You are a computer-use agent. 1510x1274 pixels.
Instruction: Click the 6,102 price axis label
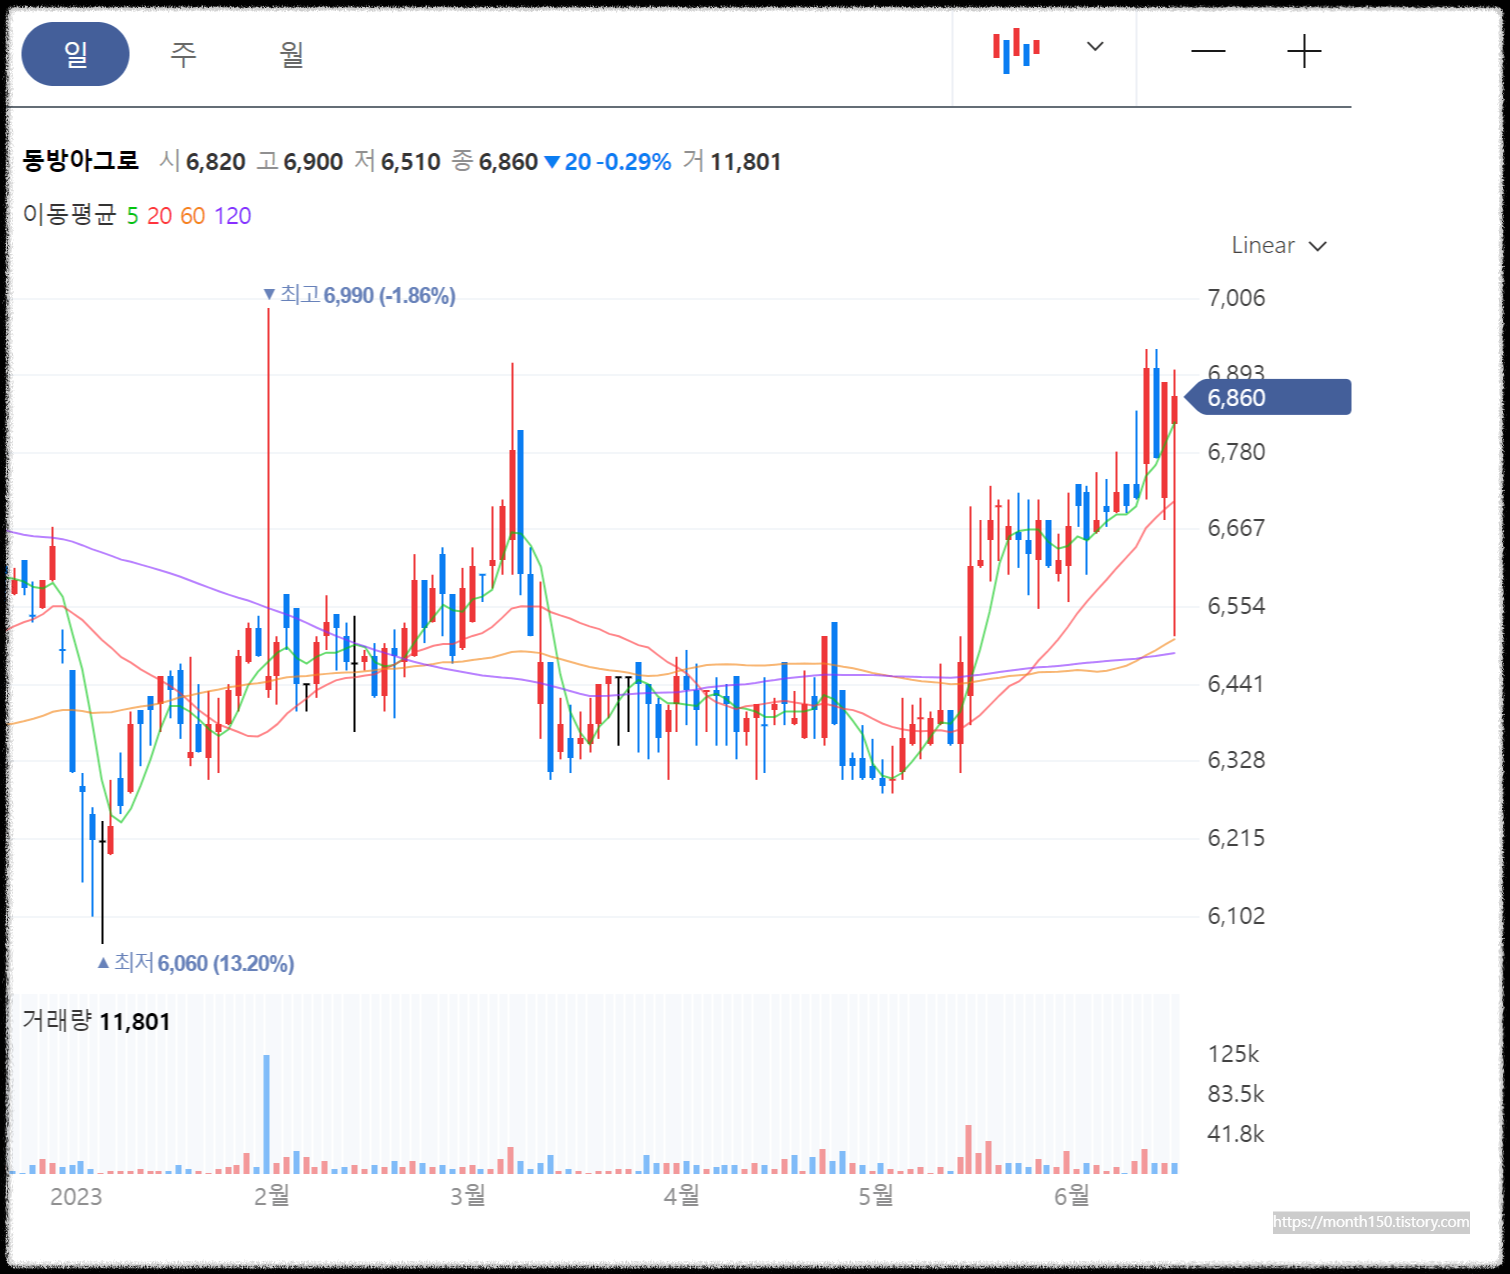point(1236,916)
